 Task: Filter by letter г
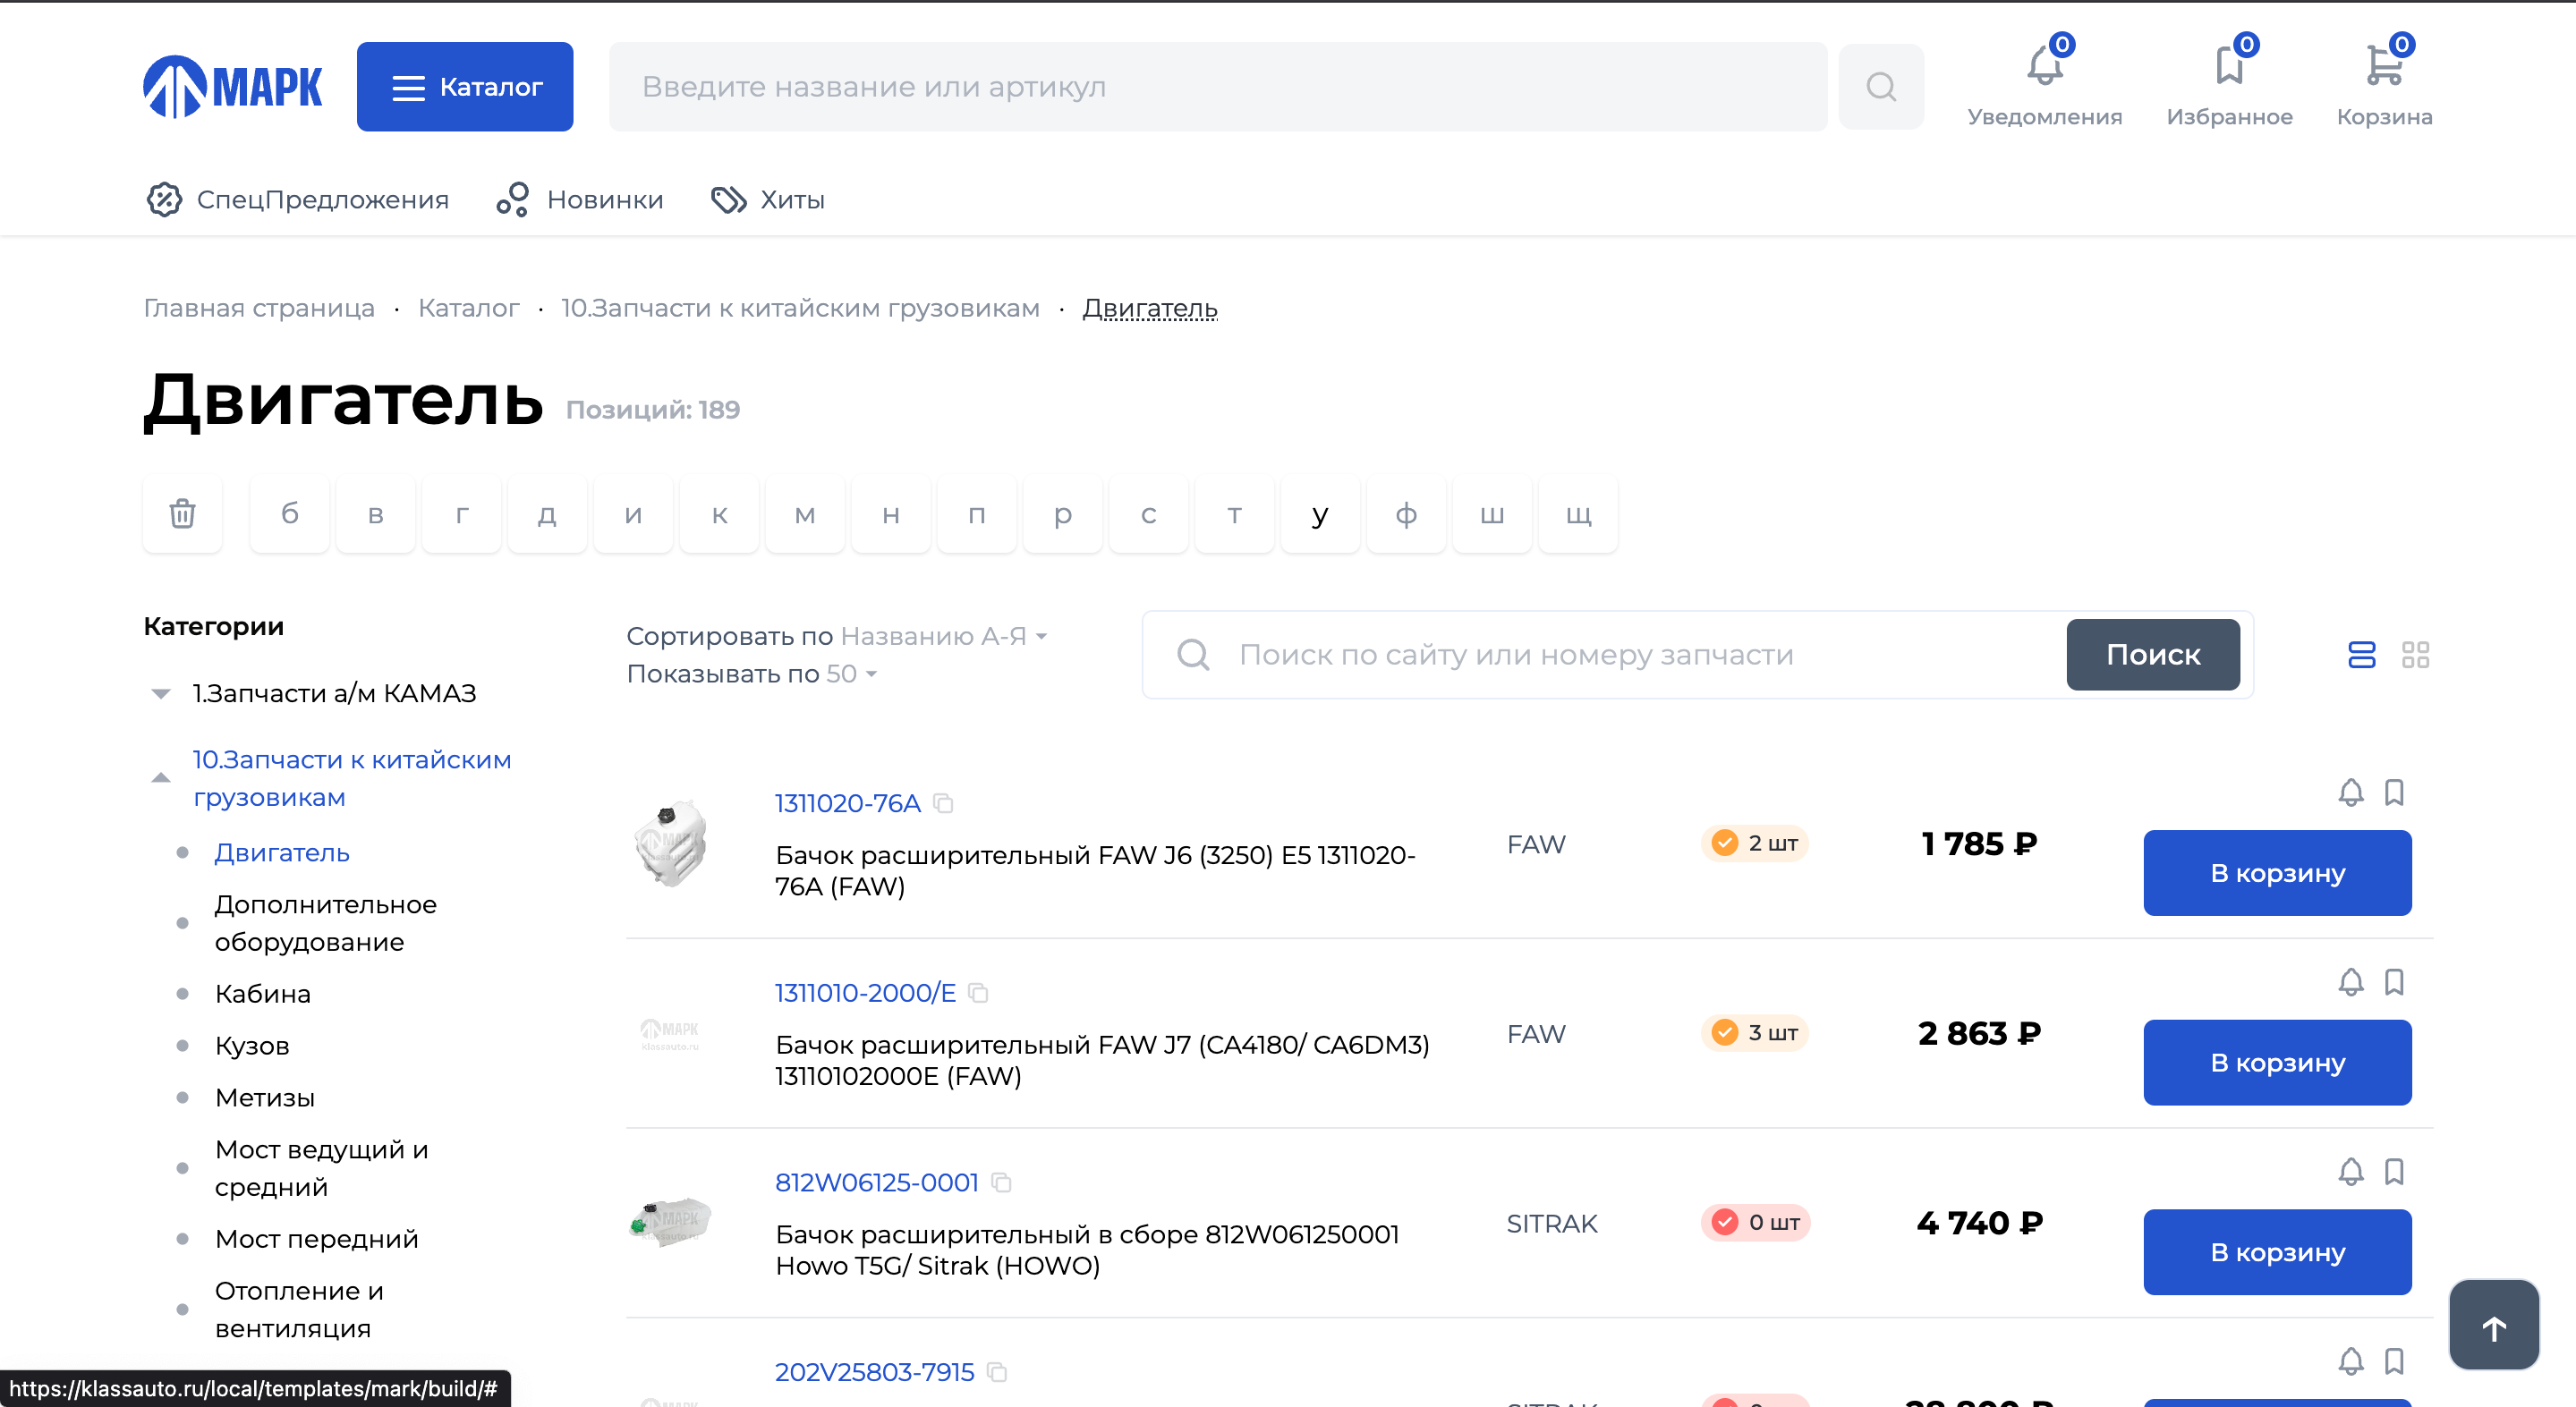462,514
